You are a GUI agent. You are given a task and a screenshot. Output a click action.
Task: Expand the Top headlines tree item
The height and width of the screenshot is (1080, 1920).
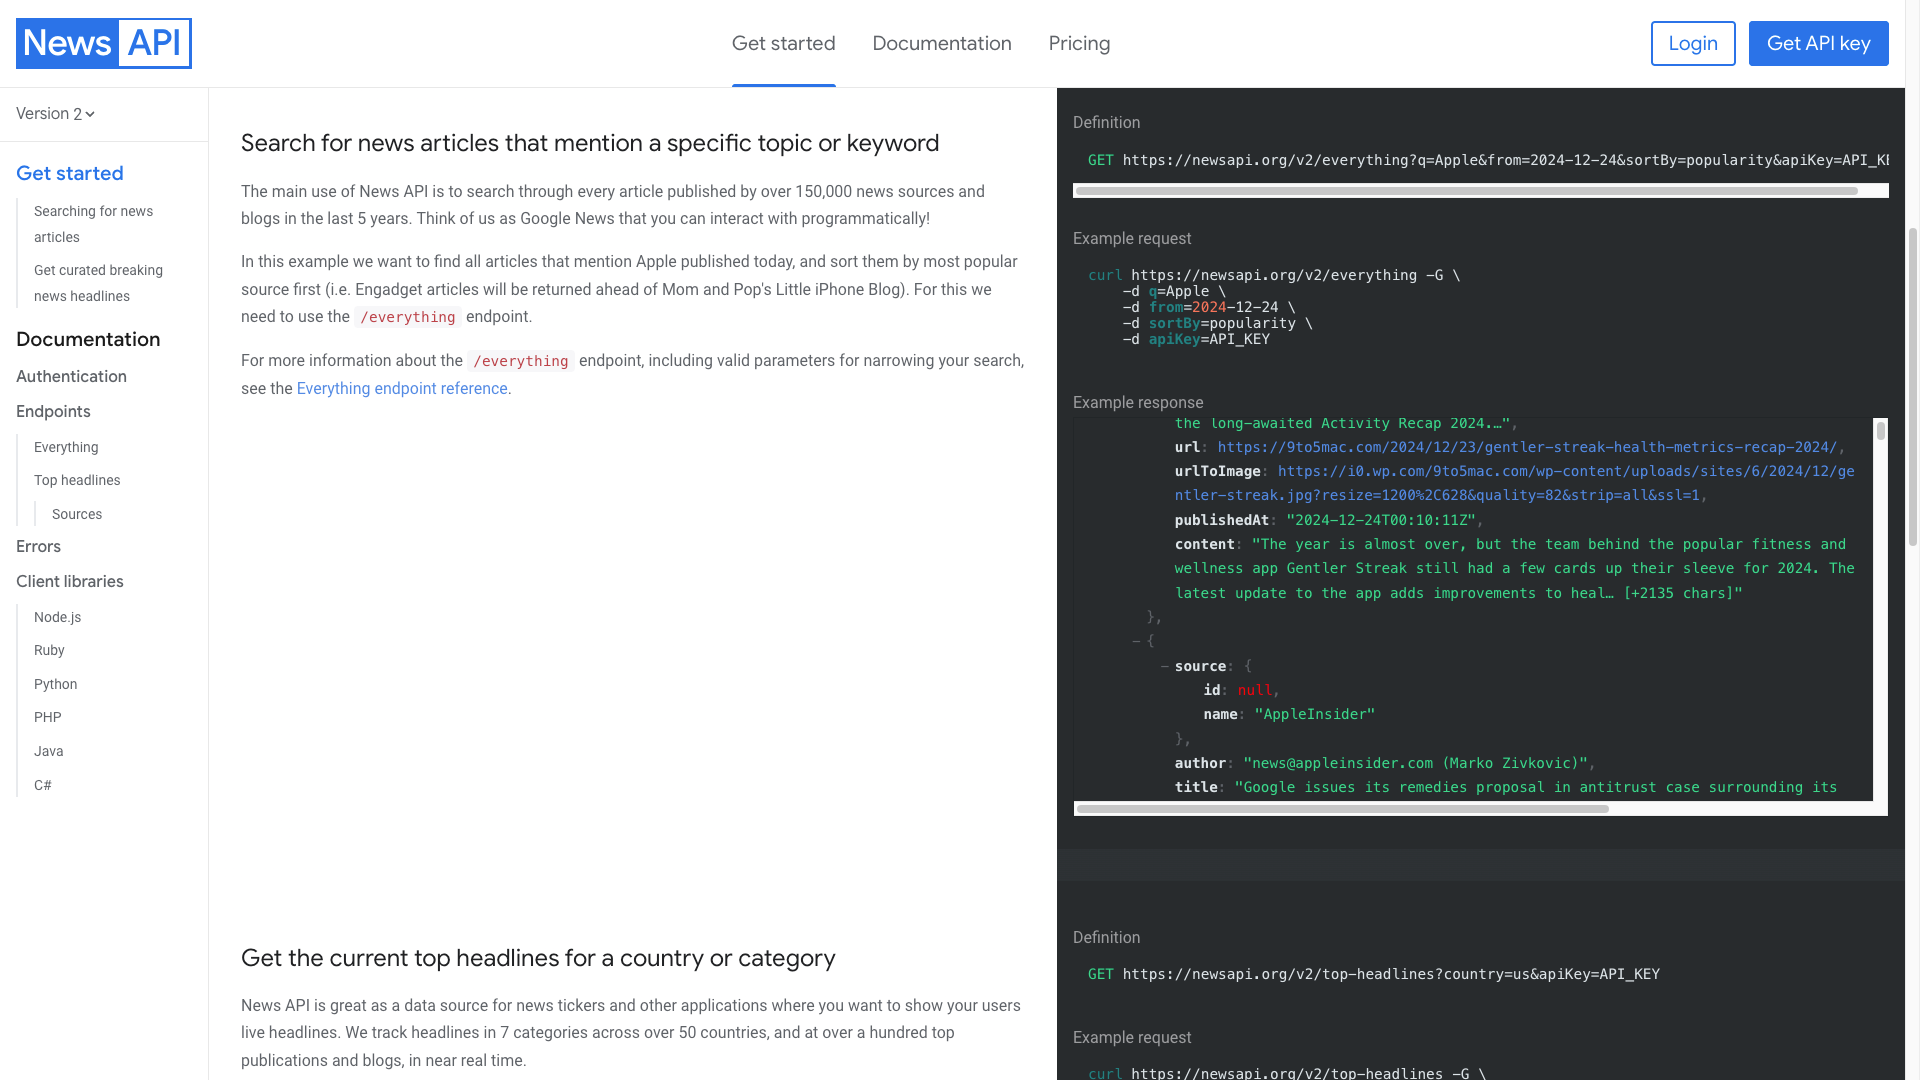click(76, 480)
